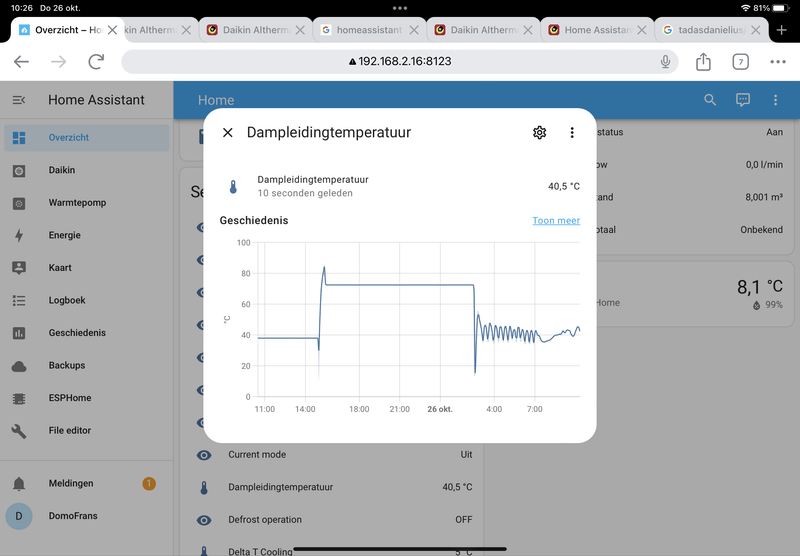Click the 8,1 °C weather card value
The image size is (800, 556).
(x=759, y=287)
